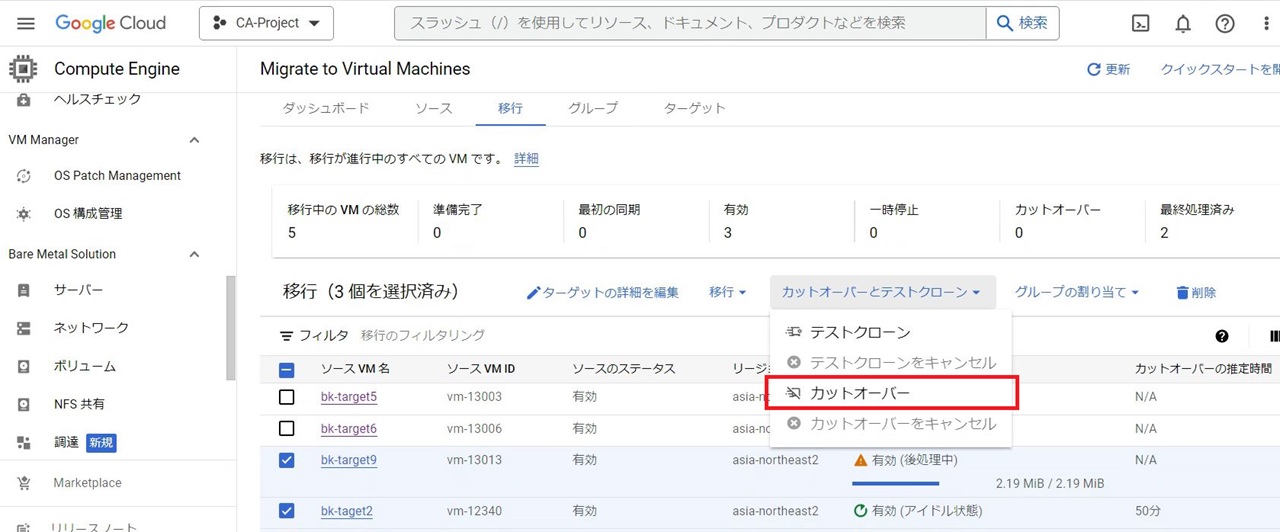Click the ネットワーク sidebar icon
This screenshot has width=1280, height=532.
point(24,328)
